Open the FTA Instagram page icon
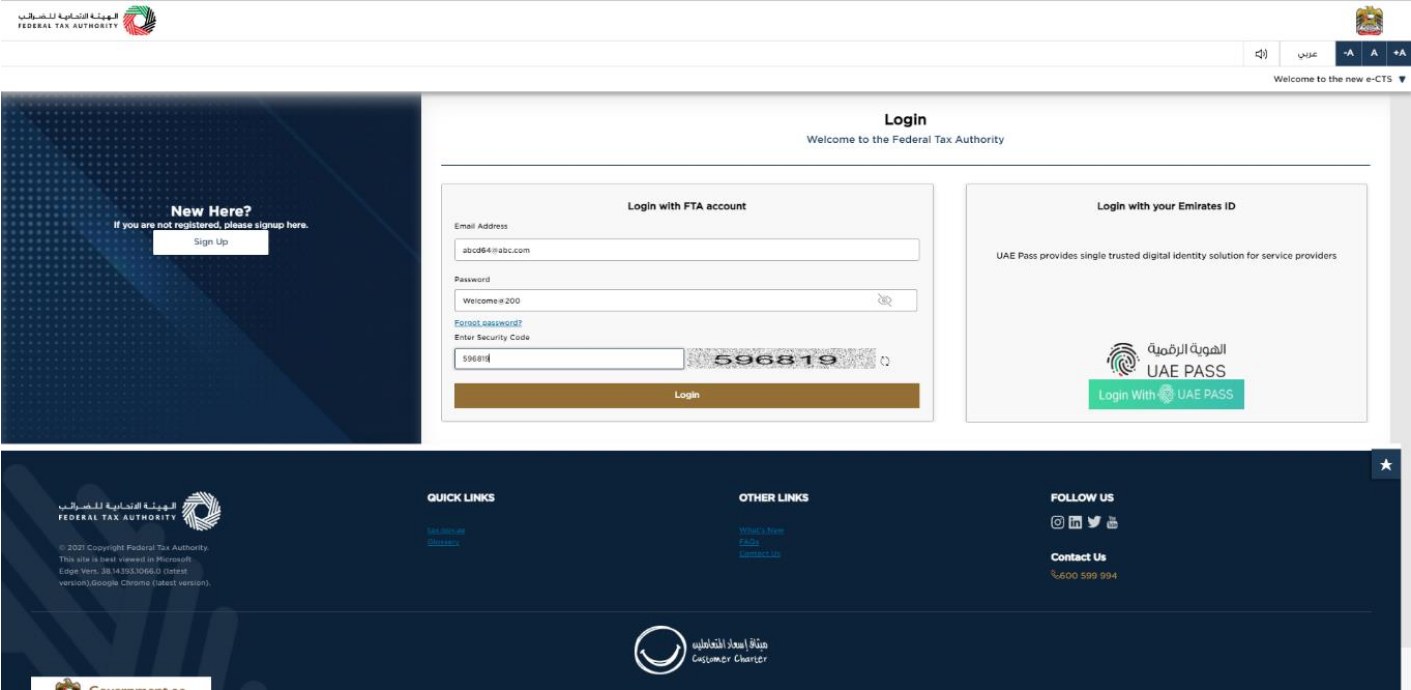 pyautogui.click(x=1057, y=522)
